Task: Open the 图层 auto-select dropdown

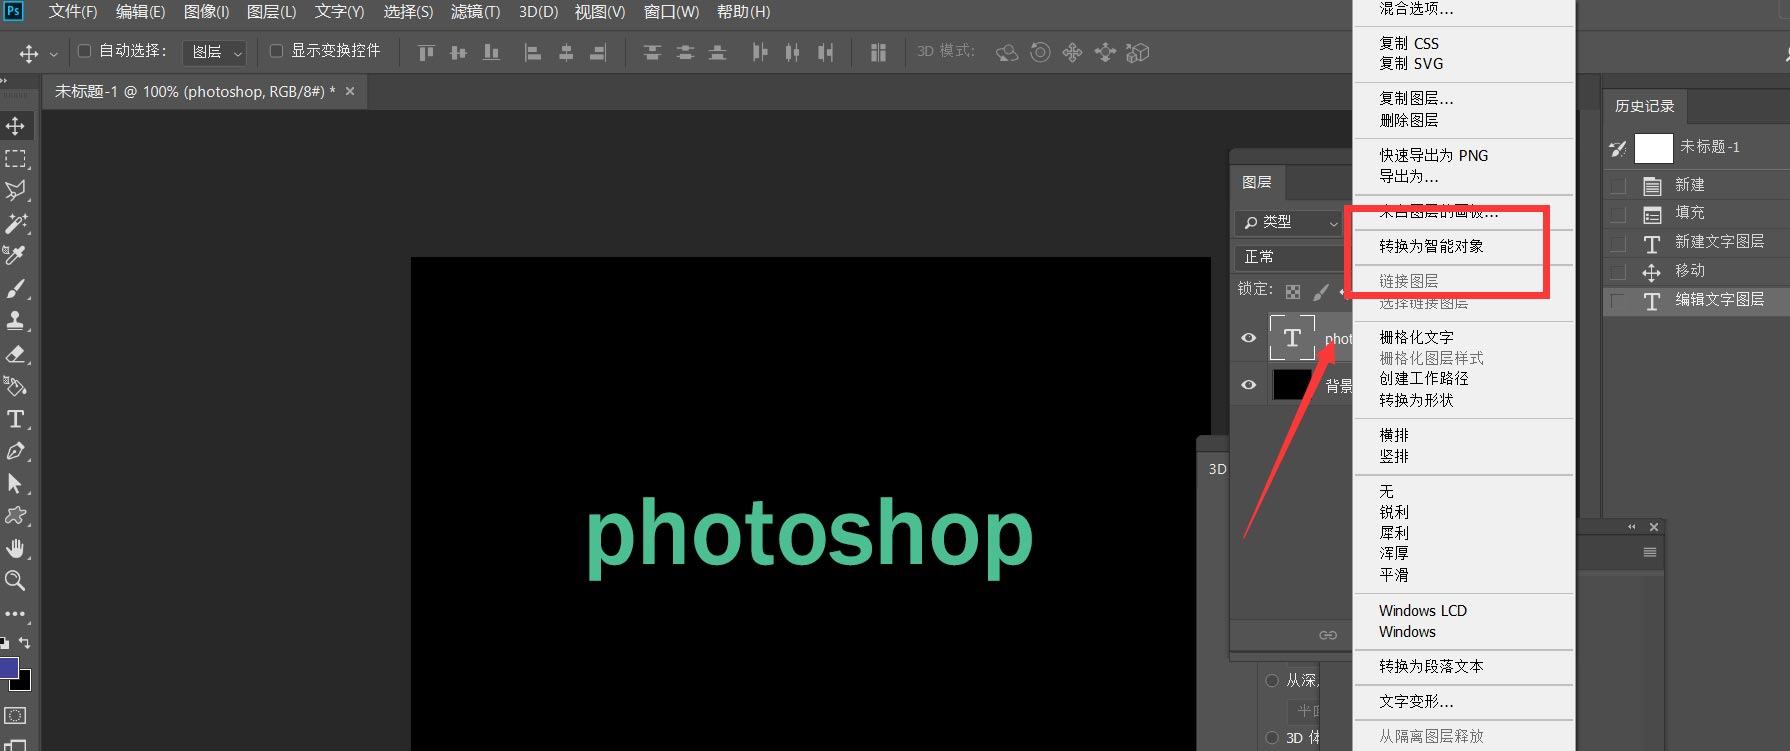Action: point(217,52)
